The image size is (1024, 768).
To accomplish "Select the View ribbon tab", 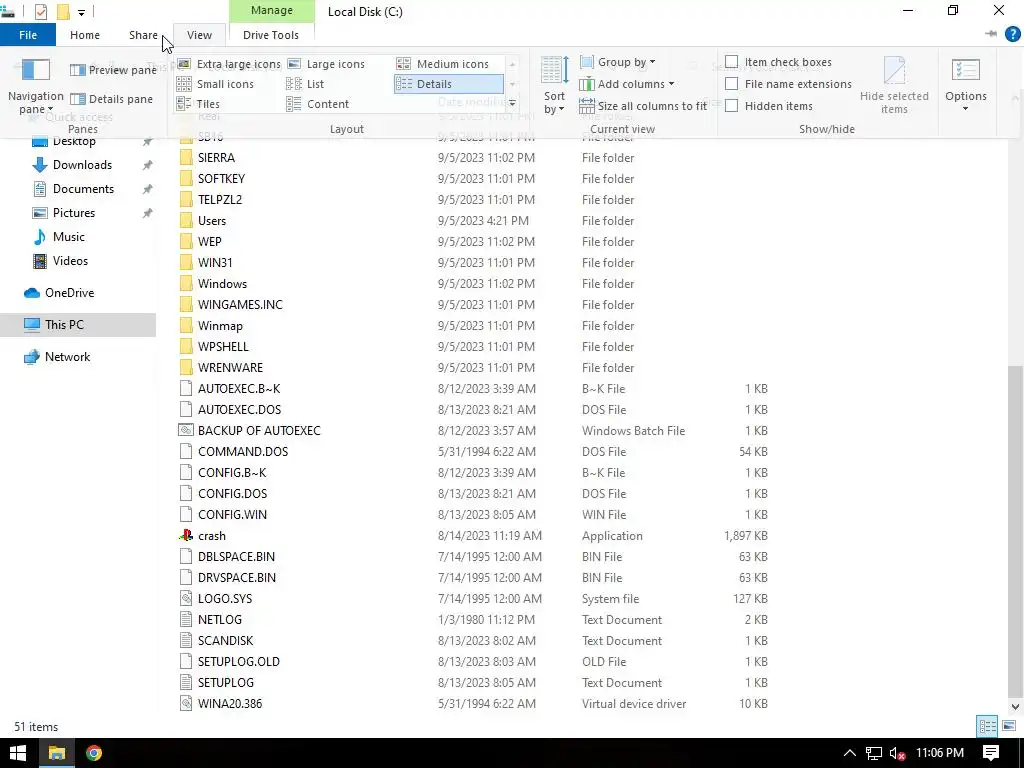I will (199, 35).
